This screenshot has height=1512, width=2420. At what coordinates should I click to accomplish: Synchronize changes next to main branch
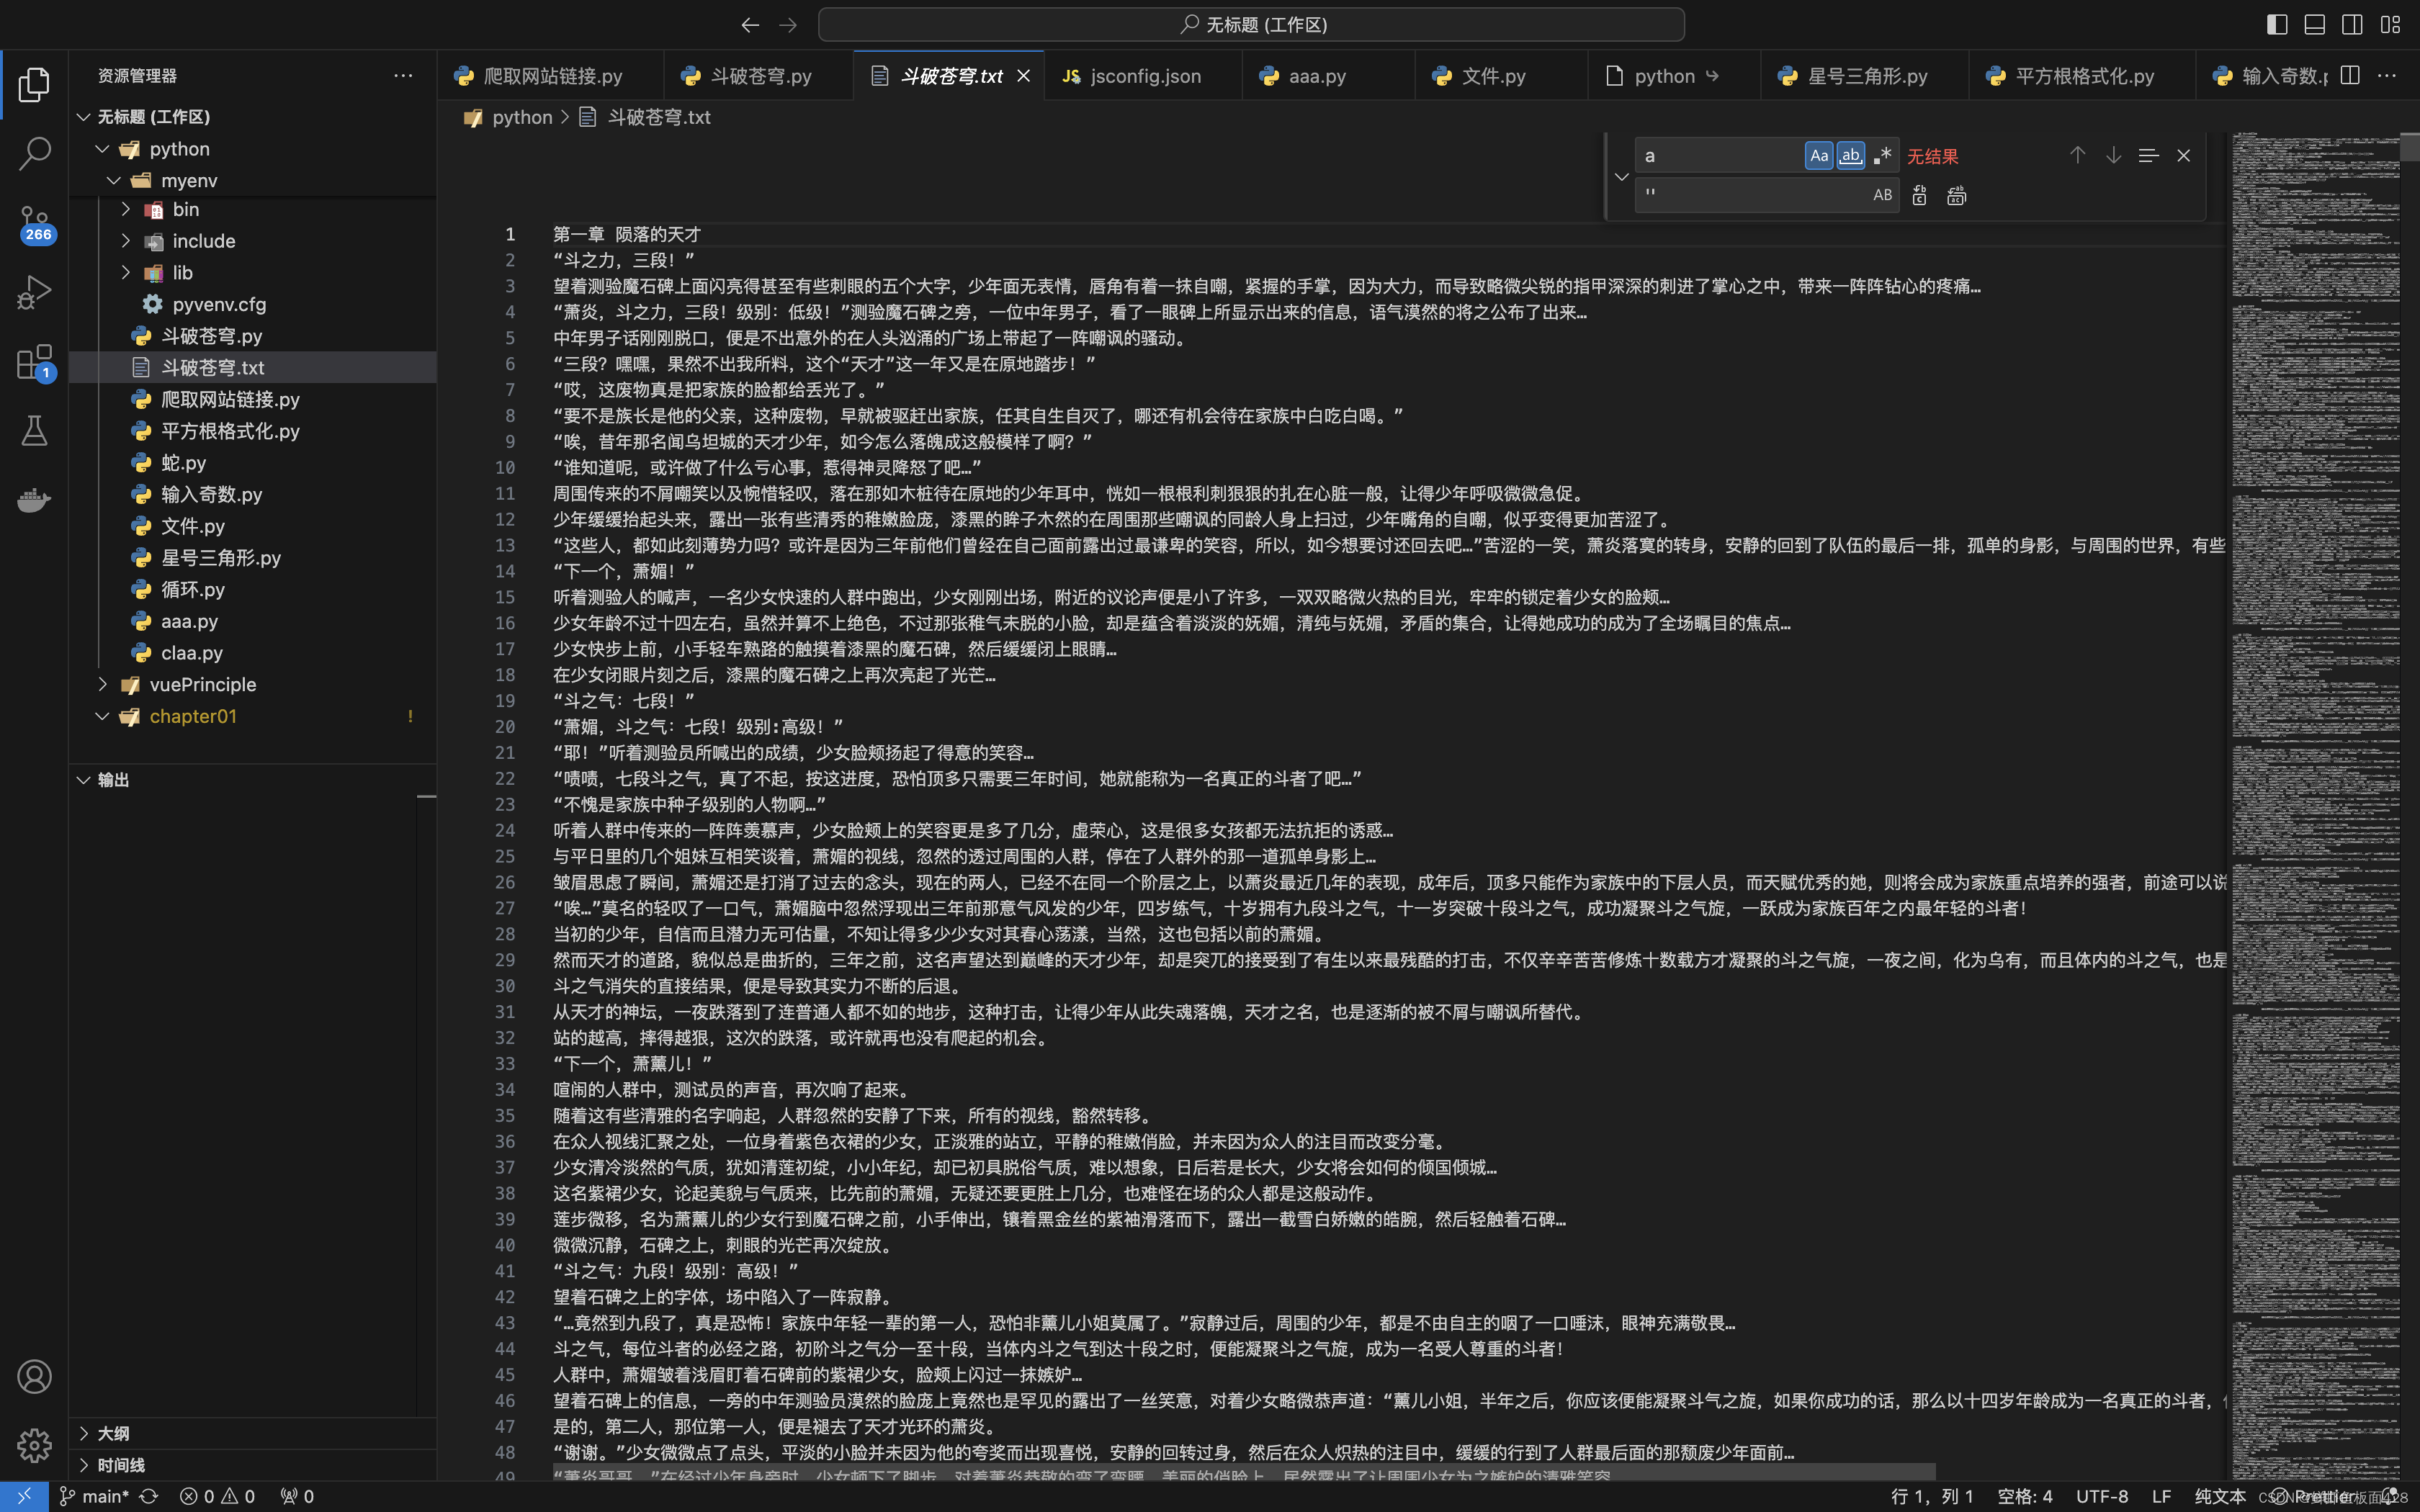point(149,1496)
